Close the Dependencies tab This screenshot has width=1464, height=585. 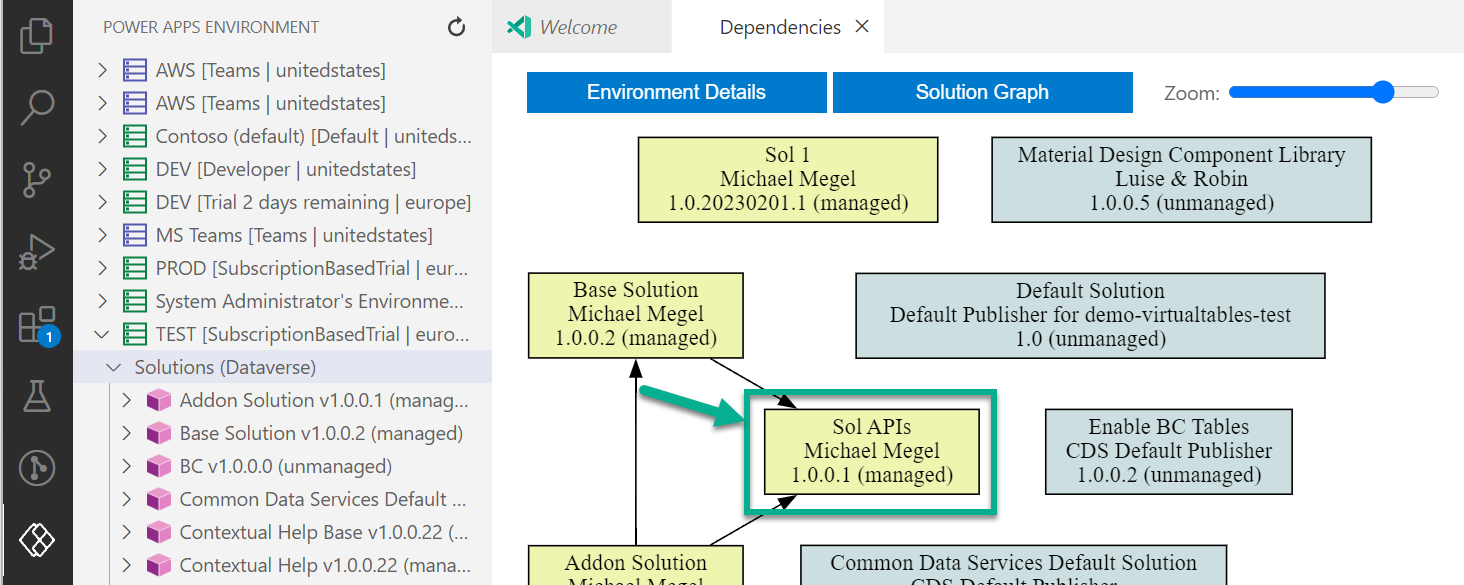862,27
